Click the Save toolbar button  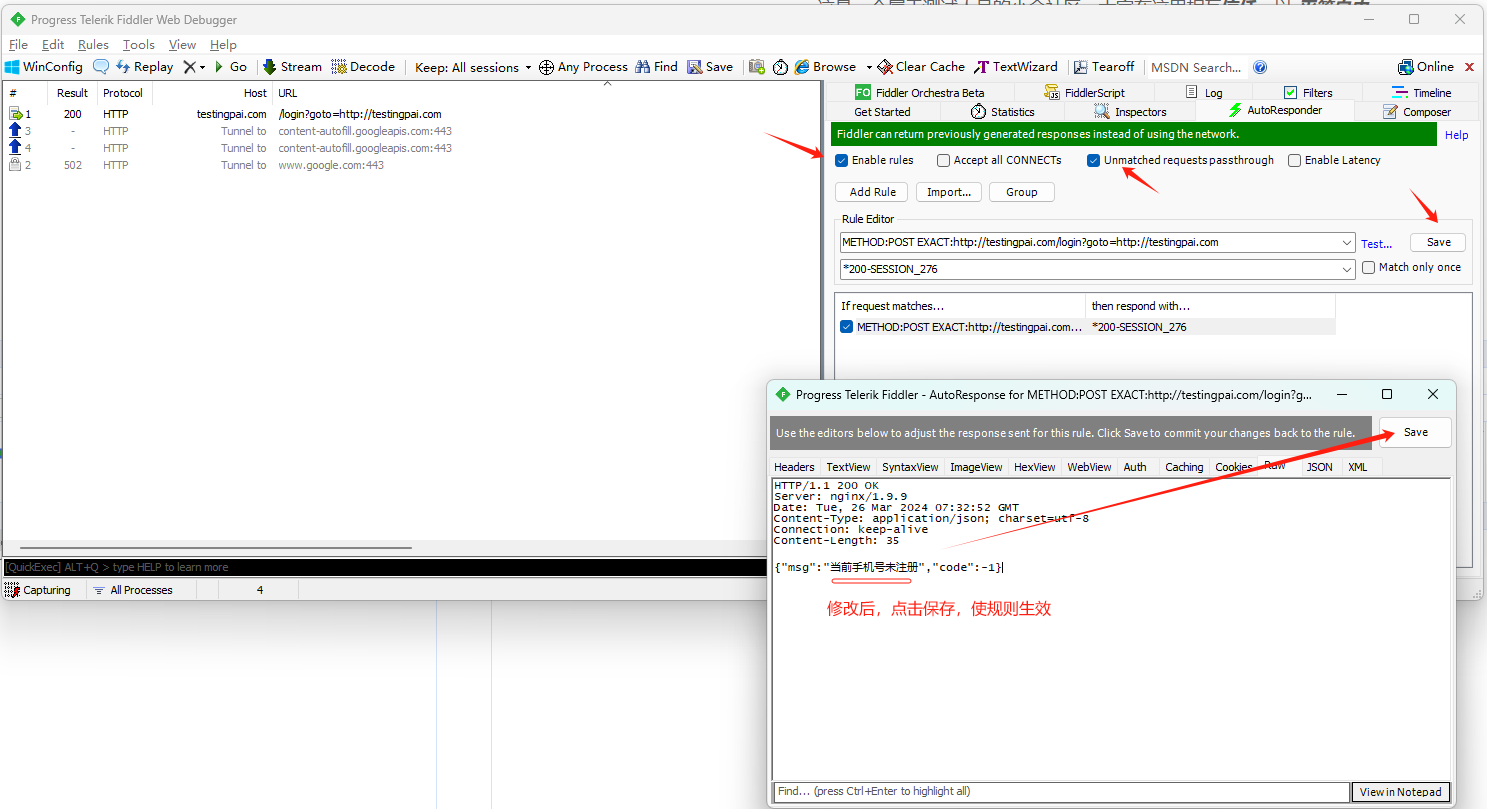point(710,67)
